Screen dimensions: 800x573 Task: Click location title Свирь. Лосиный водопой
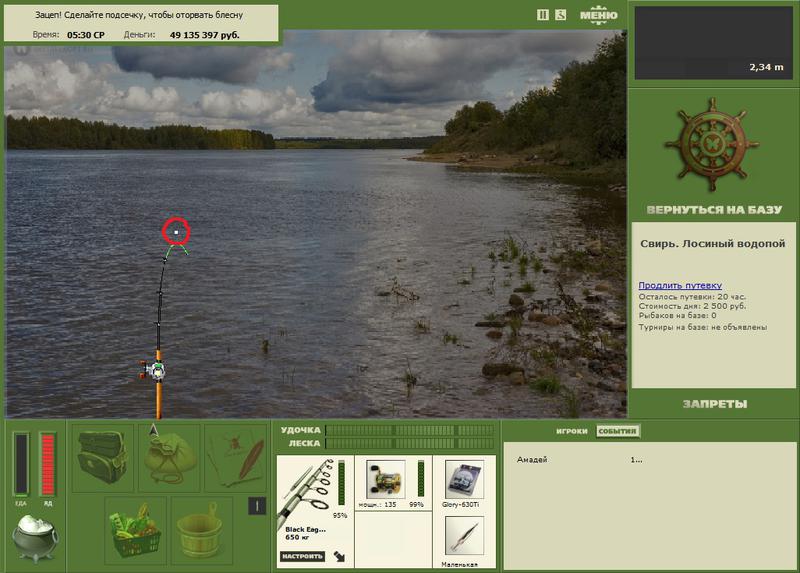712,244
